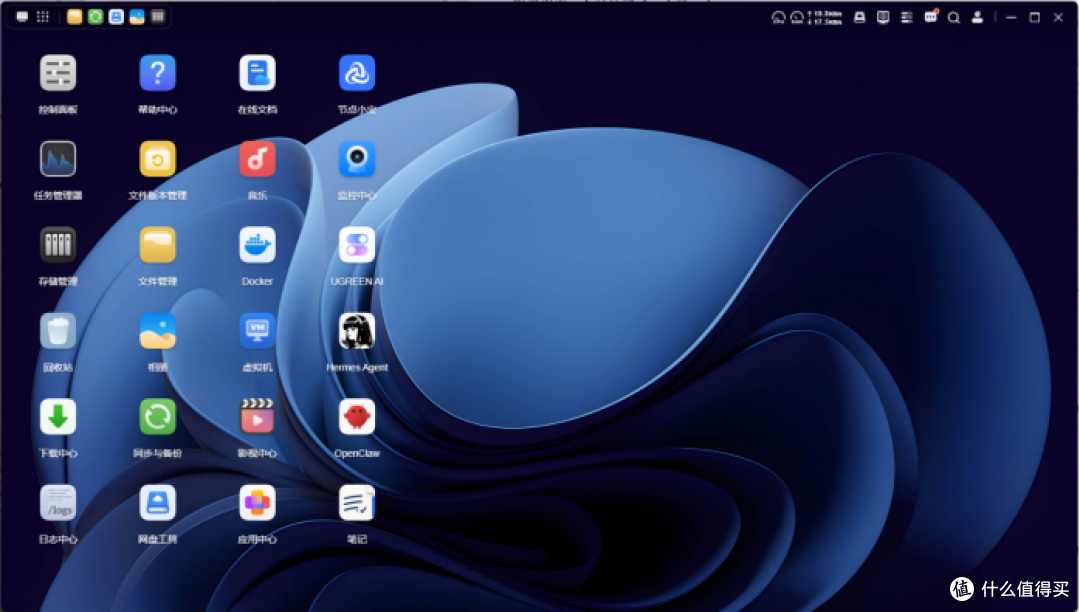This screenshot has height=612, width=1080.
Task: Open the 控制面板 control panel app
Action: pos(58,73)
